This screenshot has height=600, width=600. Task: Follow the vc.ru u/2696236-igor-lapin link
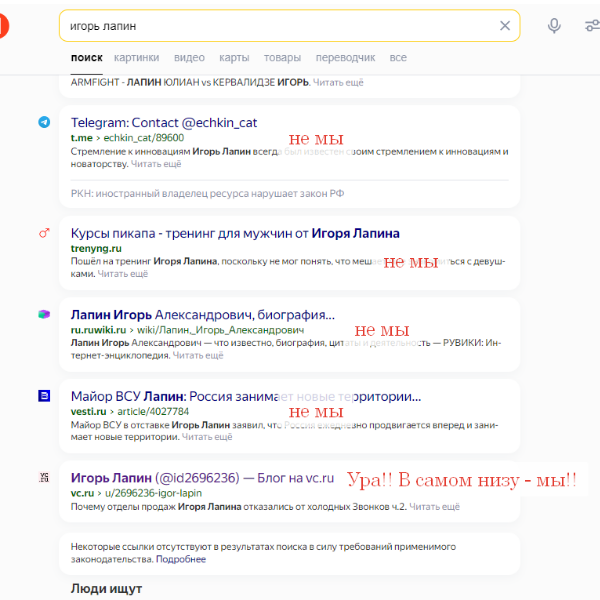[136, 493]
